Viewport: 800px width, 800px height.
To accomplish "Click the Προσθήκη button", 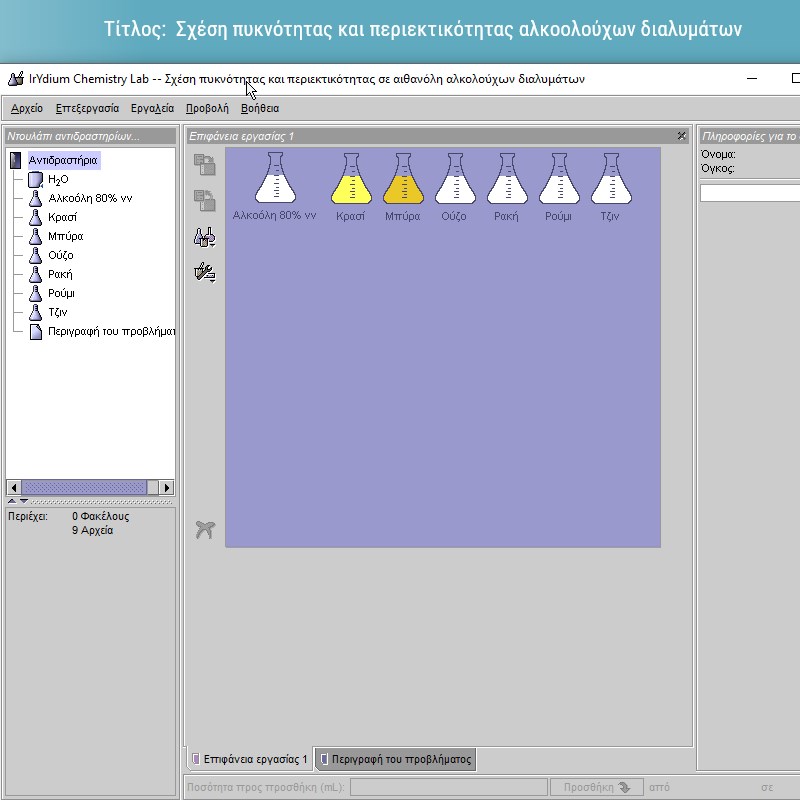I will 596,787.
